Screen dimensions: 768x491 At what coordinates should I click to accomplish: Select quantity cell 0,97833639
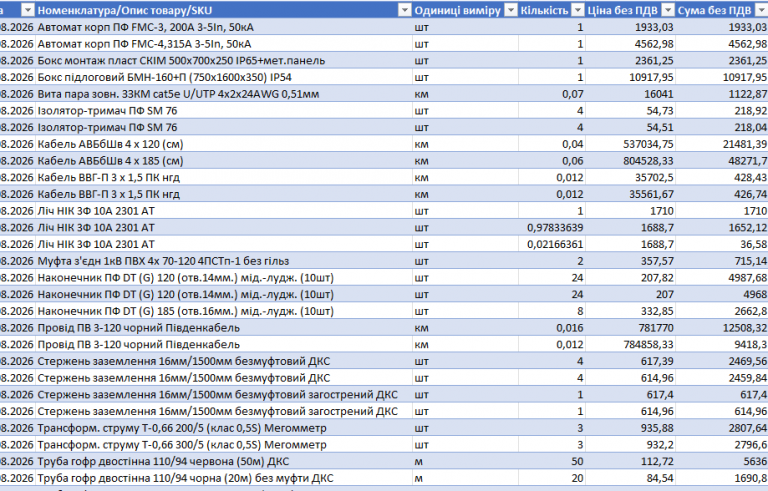click(552, 227)
